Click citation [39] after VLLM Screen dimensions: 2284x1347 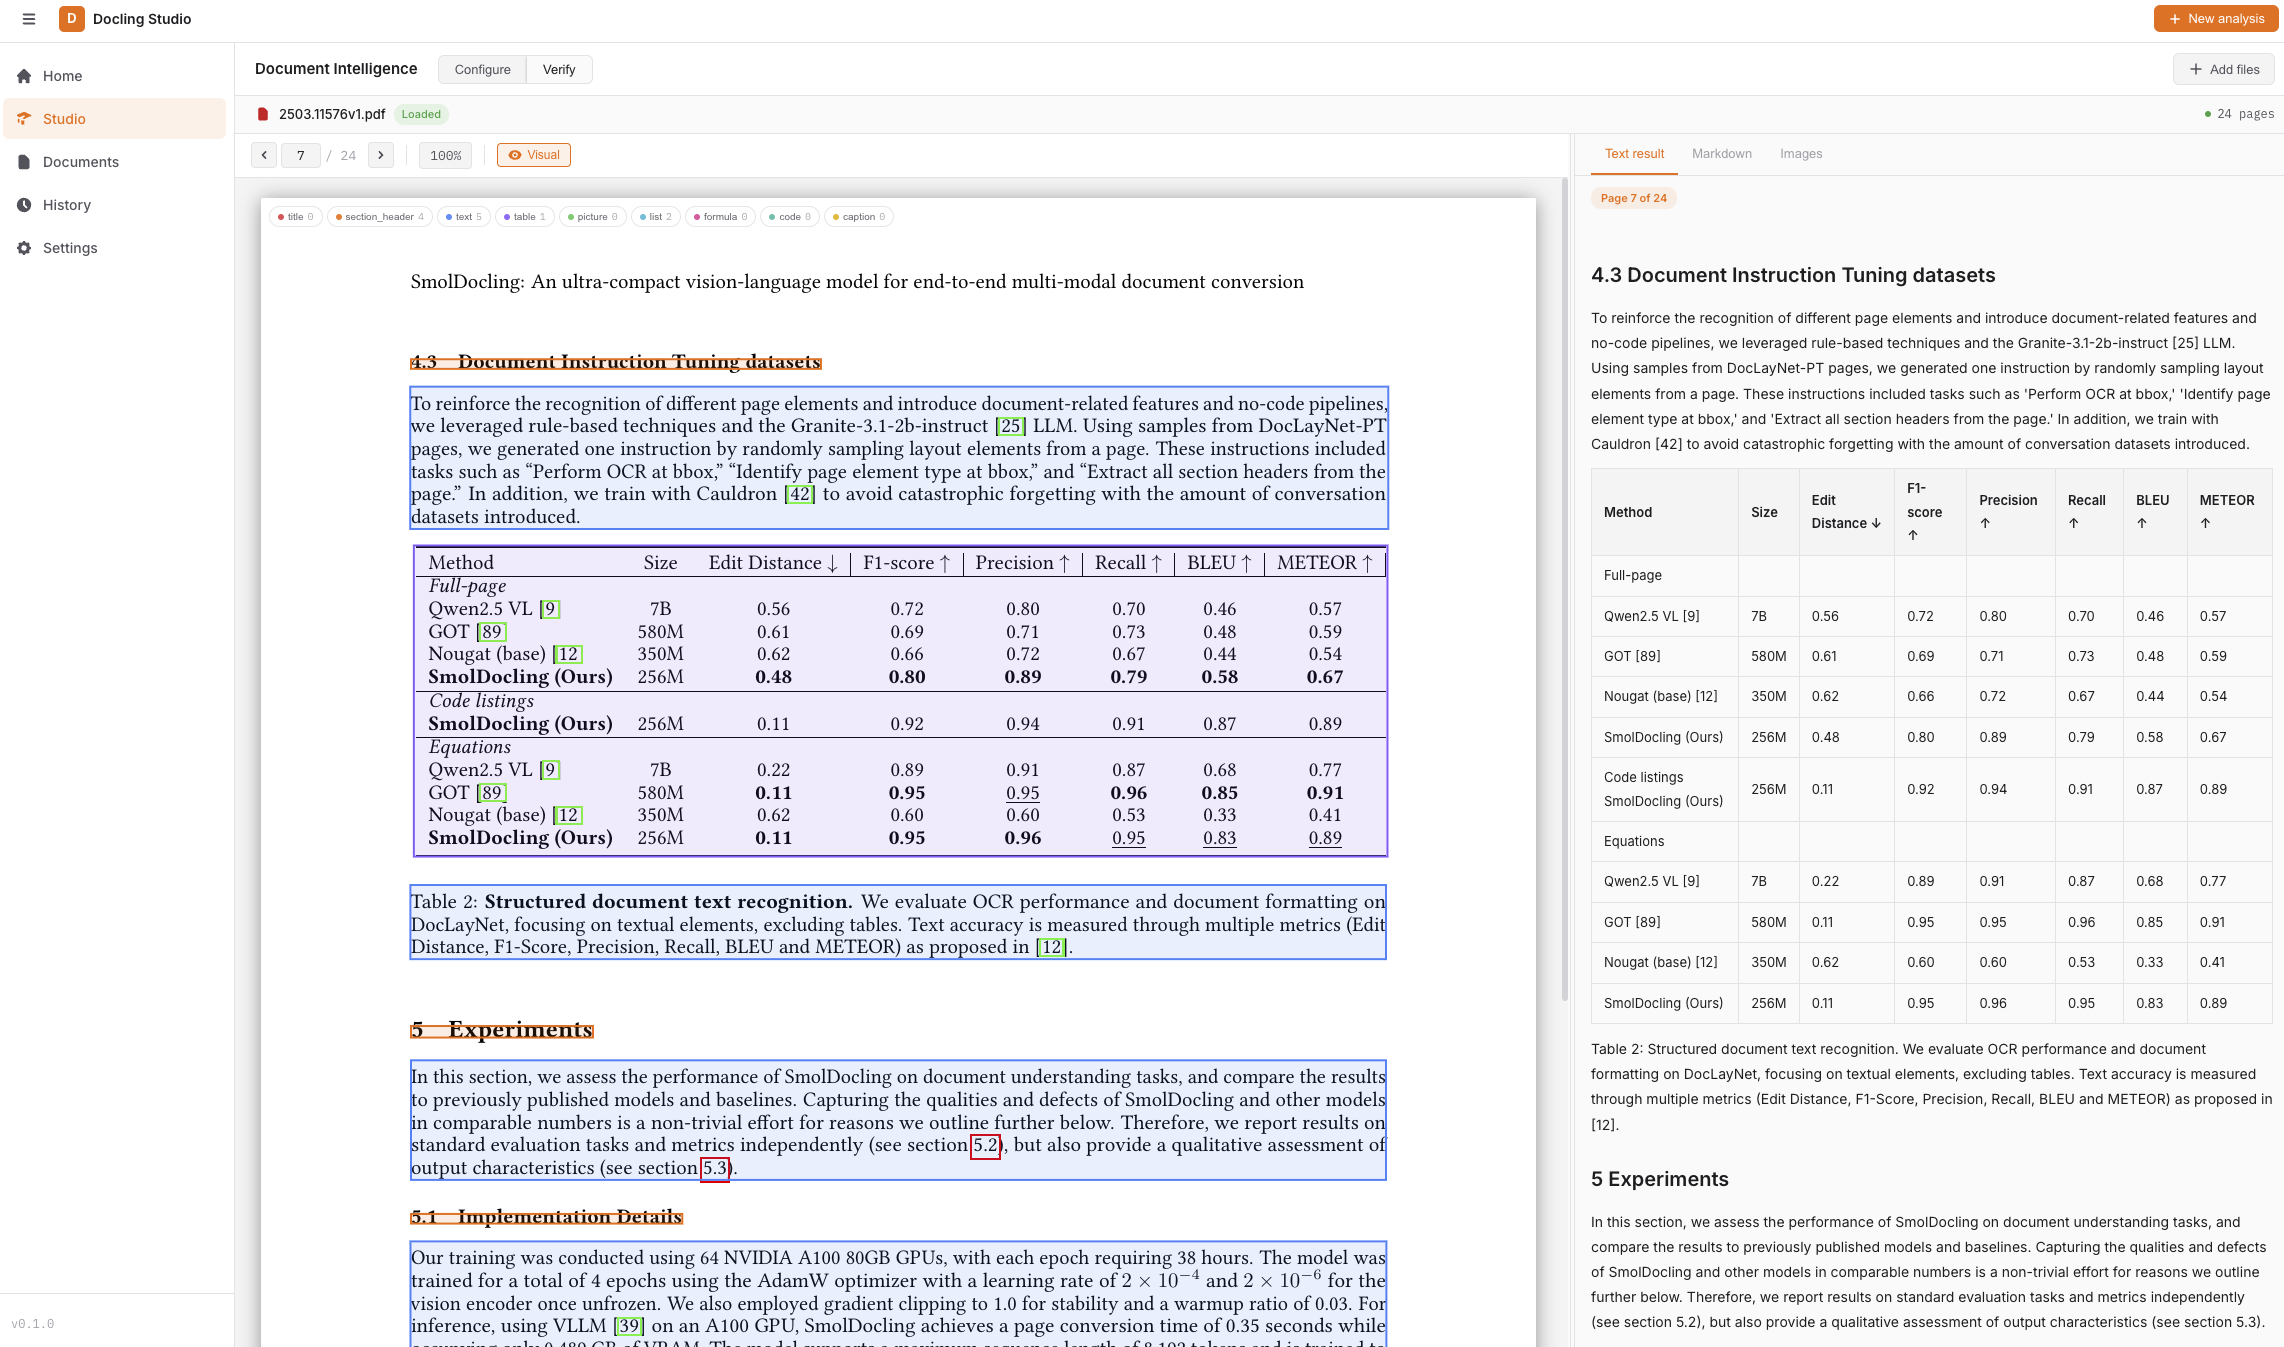(629, 1326)
